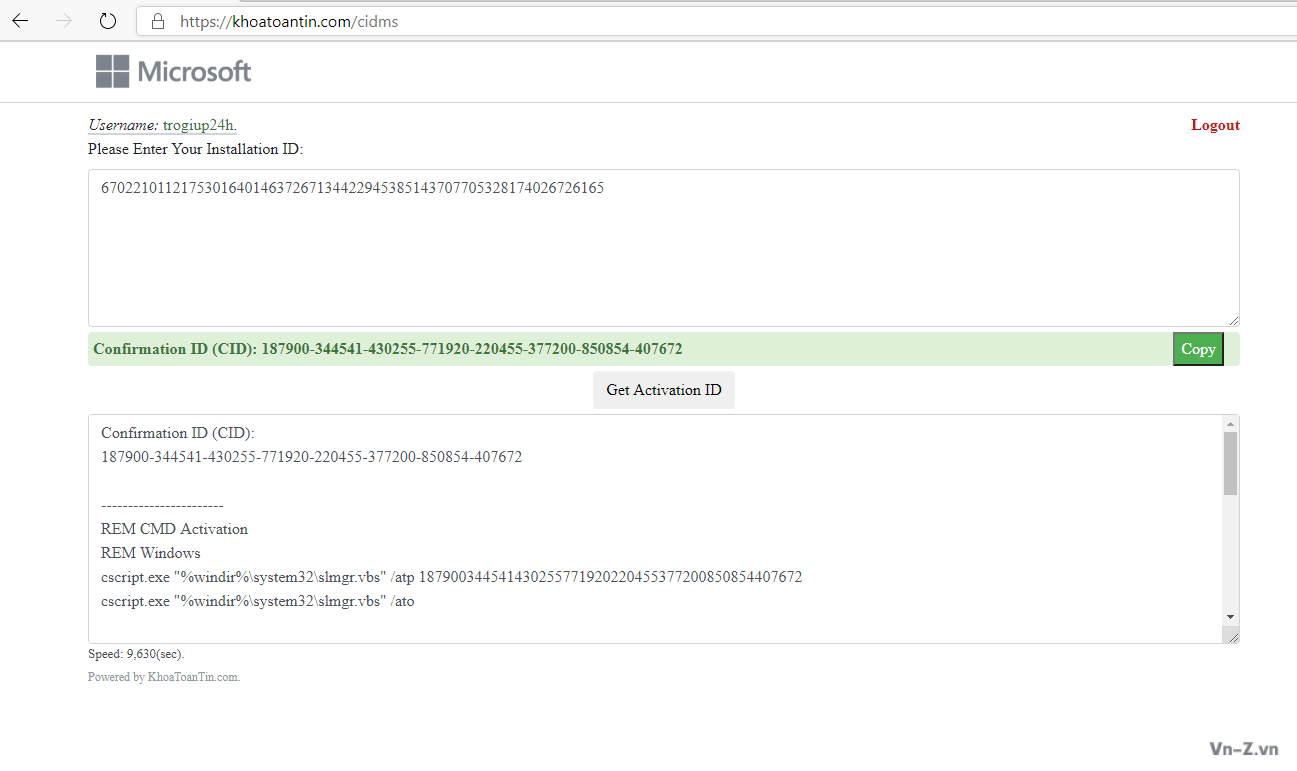This screenshot has width=1297, height=771.
Task: Click the trogiup24h username text
Action: pos(199,125)
